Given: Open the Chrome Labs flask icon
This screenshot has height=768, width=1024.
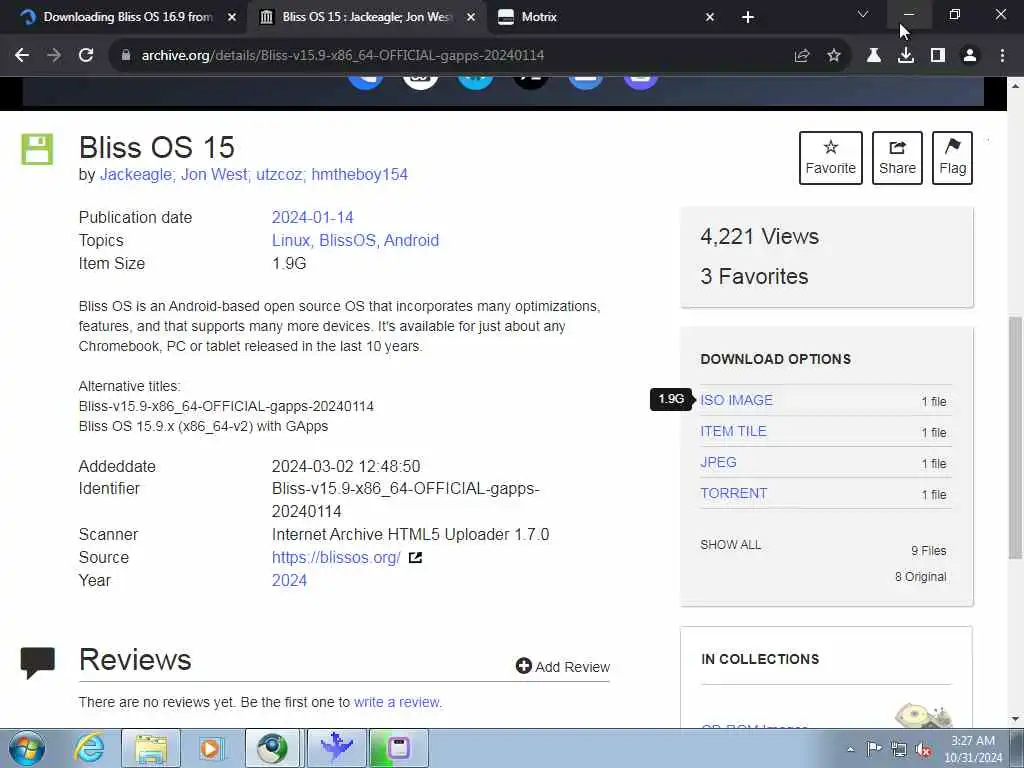Looking at the screenshot, I should coord(874,56).
